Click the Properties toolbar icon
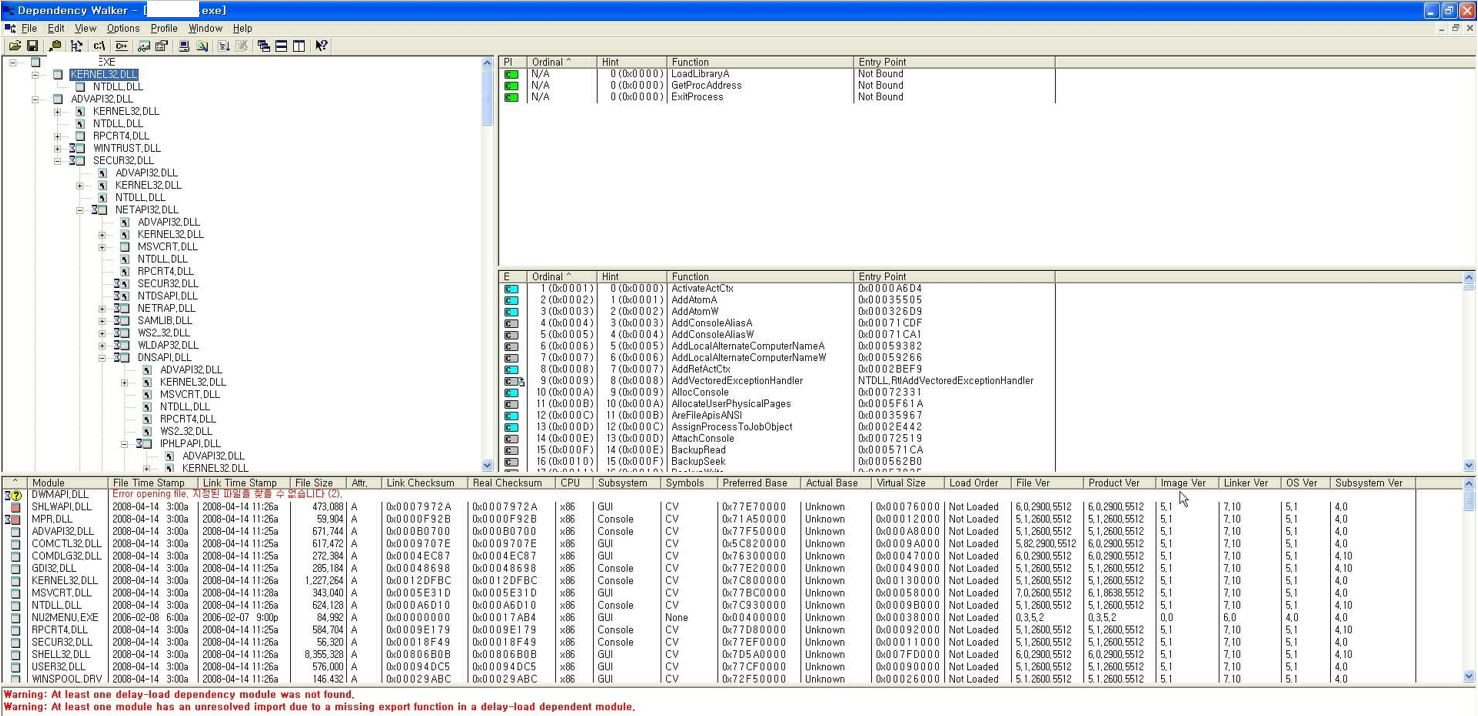1478x716 pixels. (x=161, y=46)
